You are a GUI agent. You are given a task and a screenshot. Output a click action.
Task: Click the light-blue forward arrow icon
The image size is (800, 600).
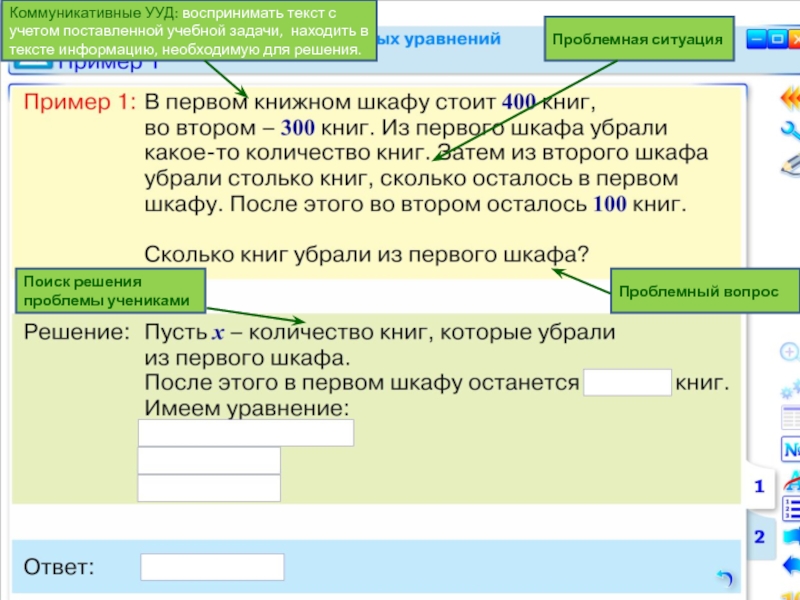(x=791, y=536)
